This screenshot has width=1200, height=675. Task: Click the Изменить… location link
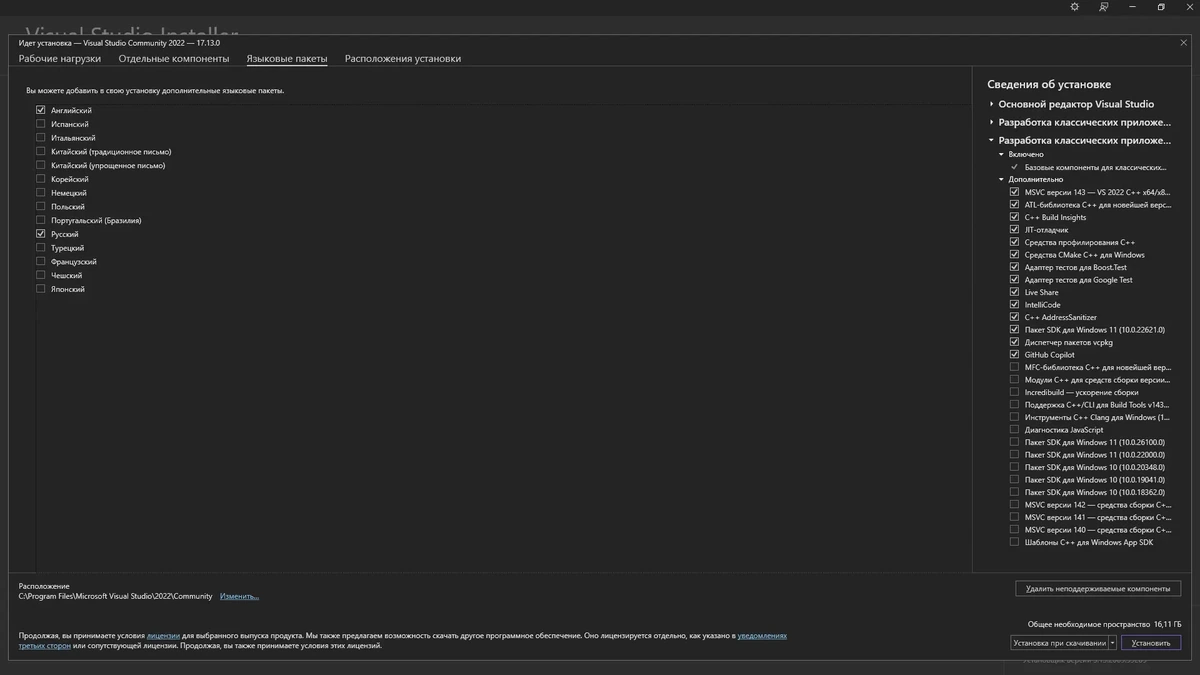coord(239,596)
